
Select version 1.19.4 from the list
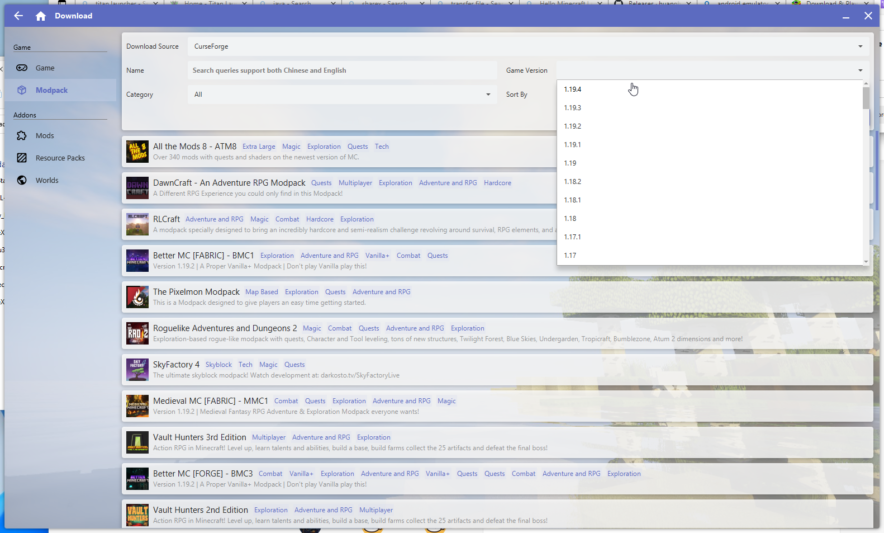tap(573, 89)
